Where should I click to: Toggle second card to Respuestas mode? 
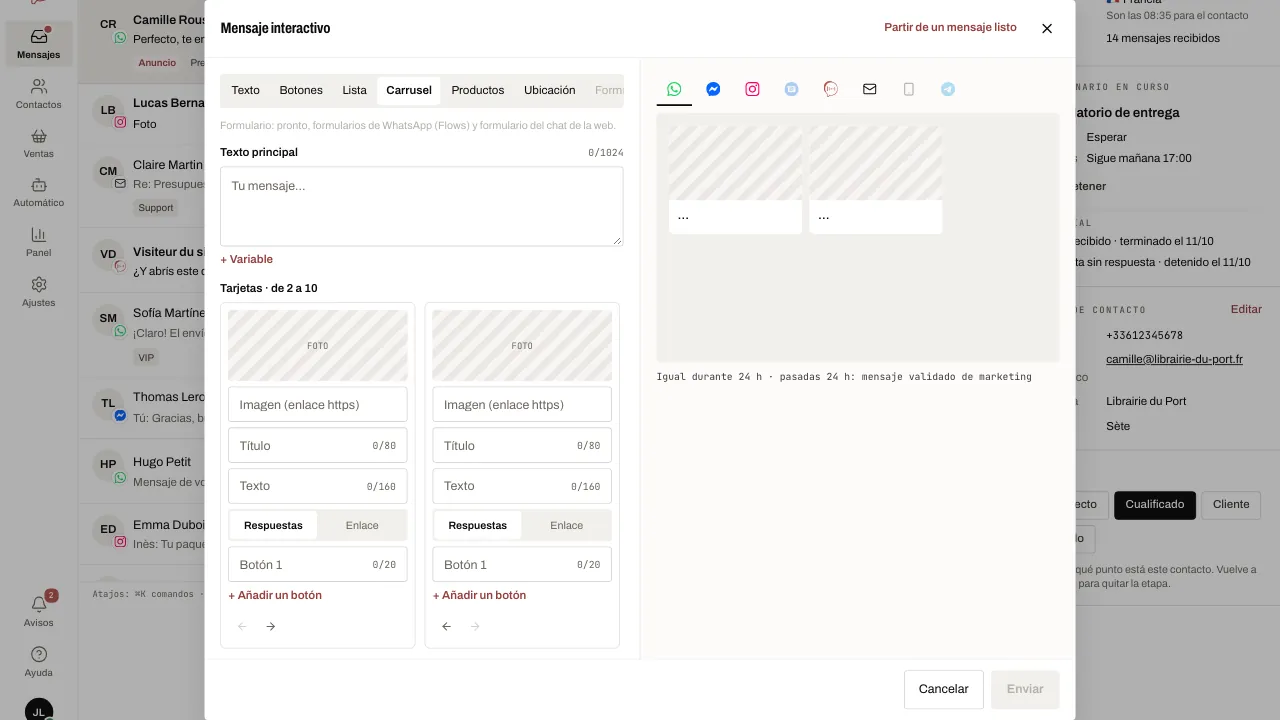coord(477,525)
